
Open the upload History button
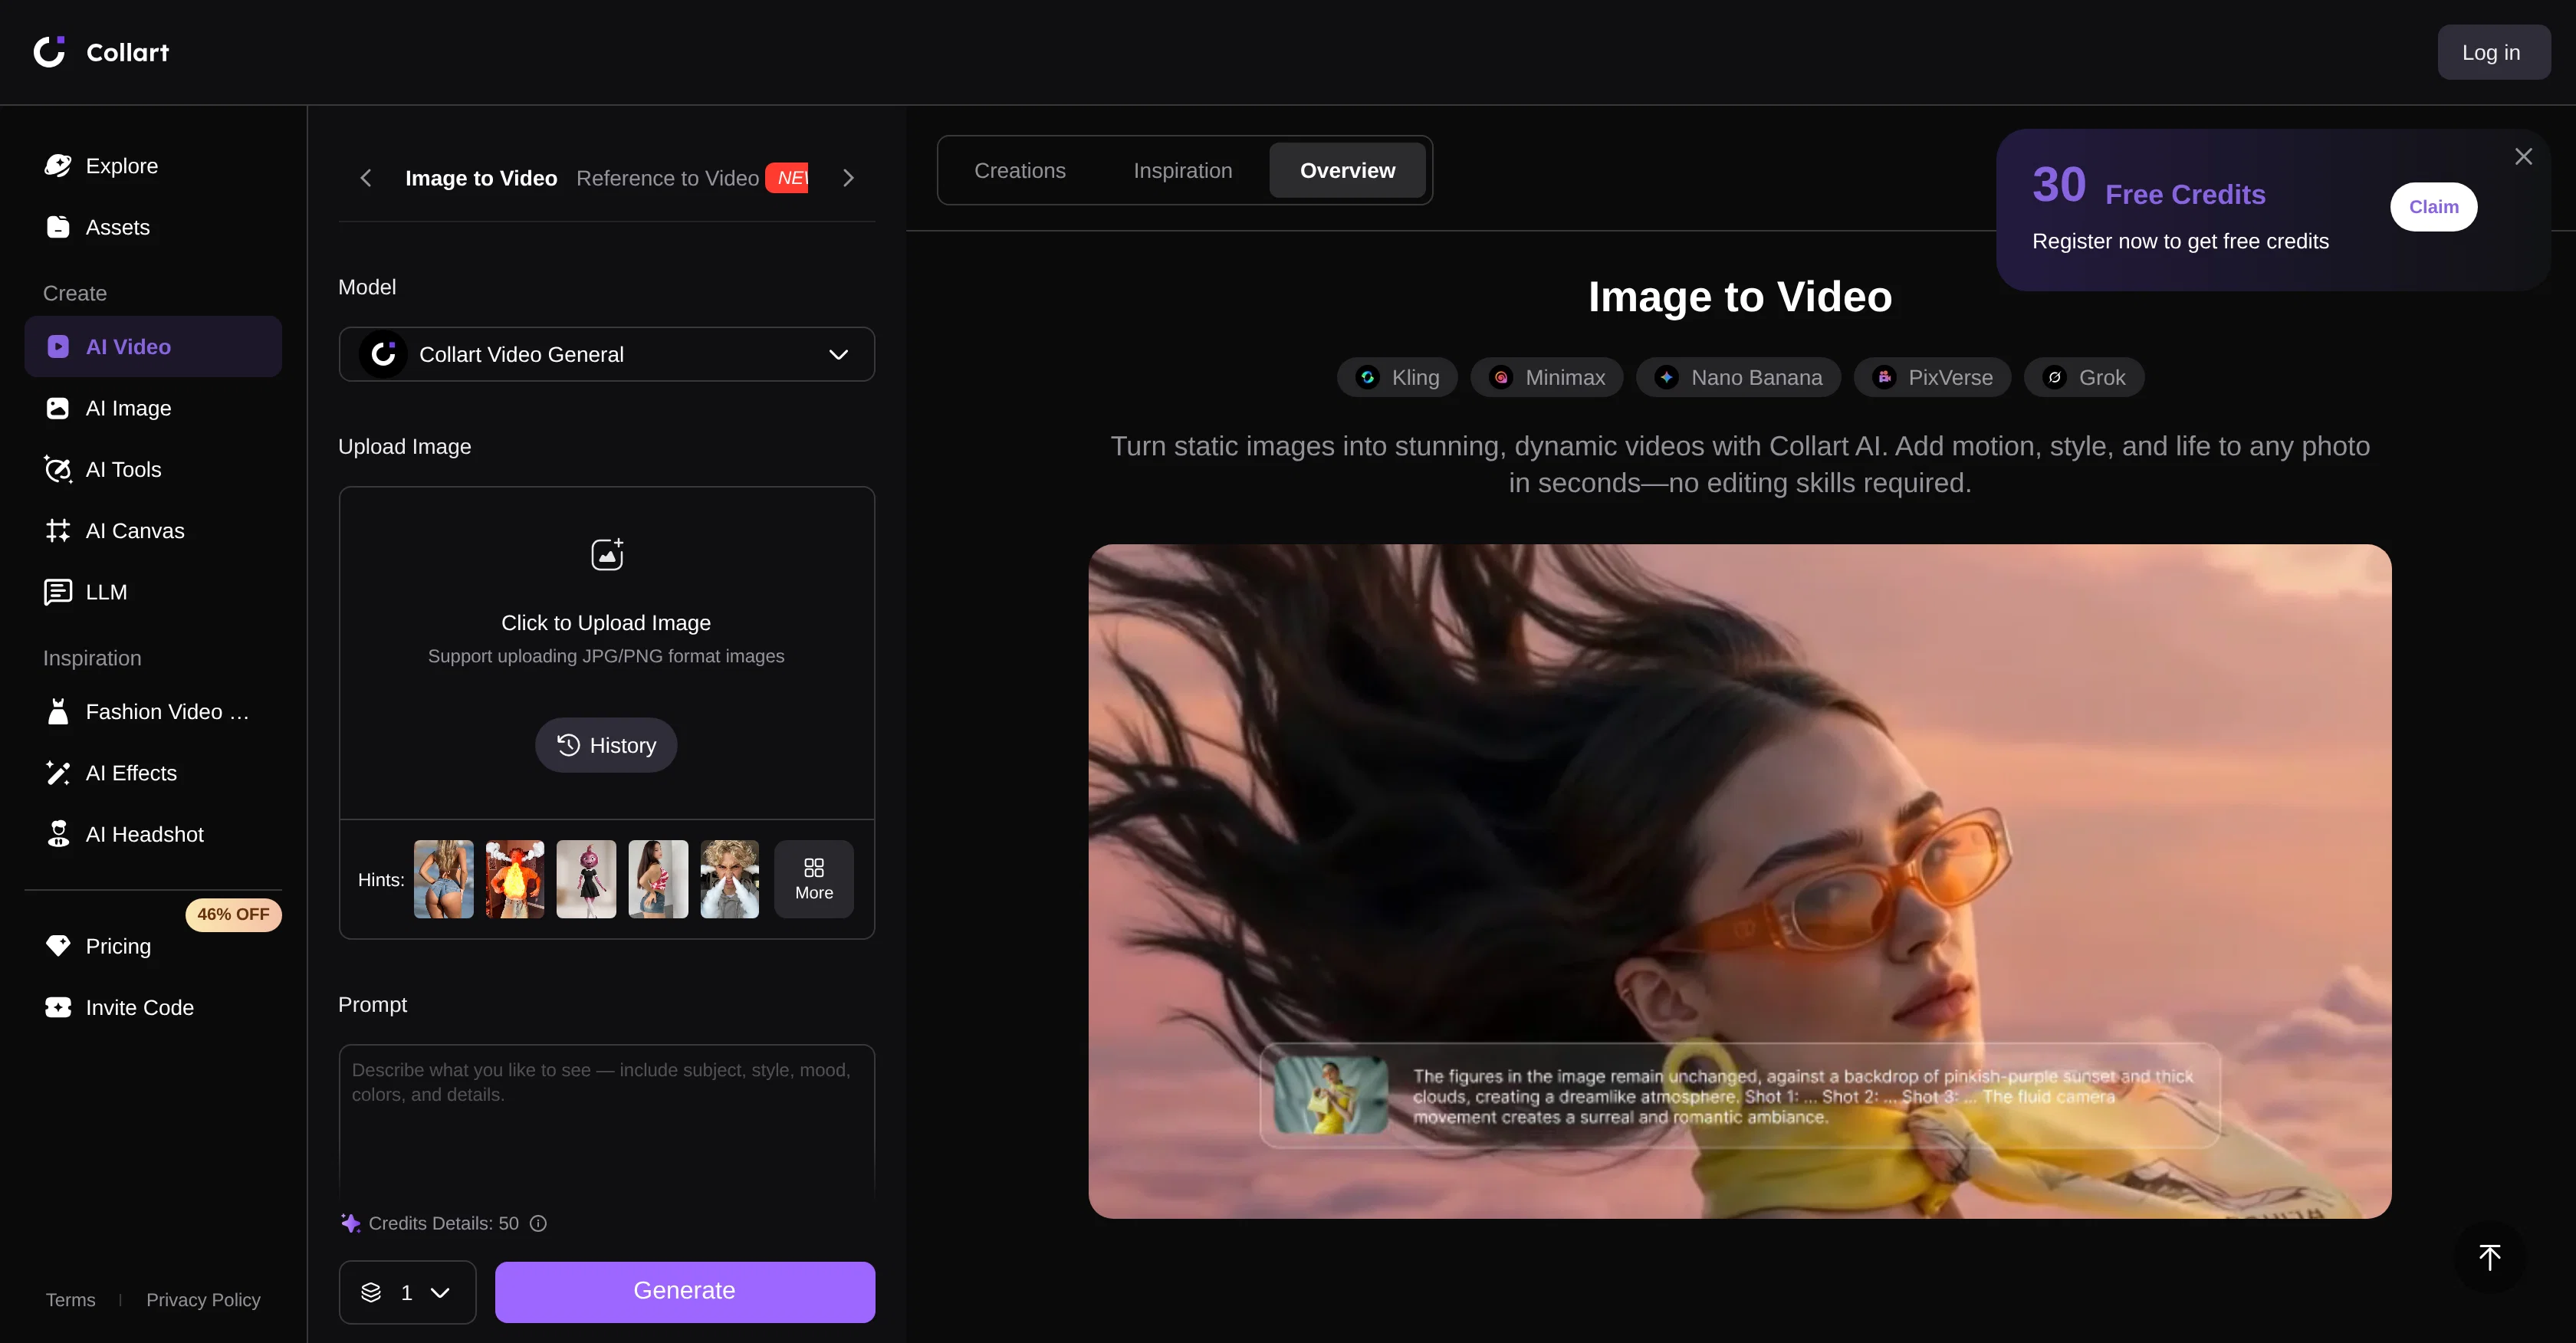tap(606, 745)
